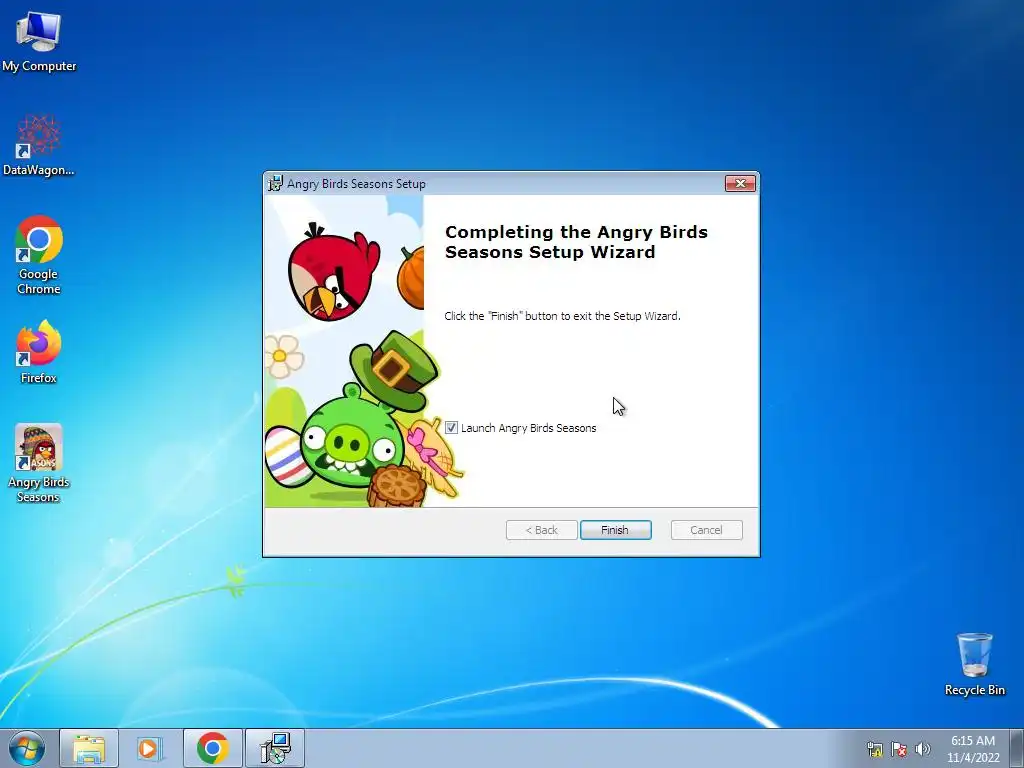Click the setup dialog title bar icon
The width and height of the screenshot is (1024, 768).
pyautogui.click(x=276, y=184)
